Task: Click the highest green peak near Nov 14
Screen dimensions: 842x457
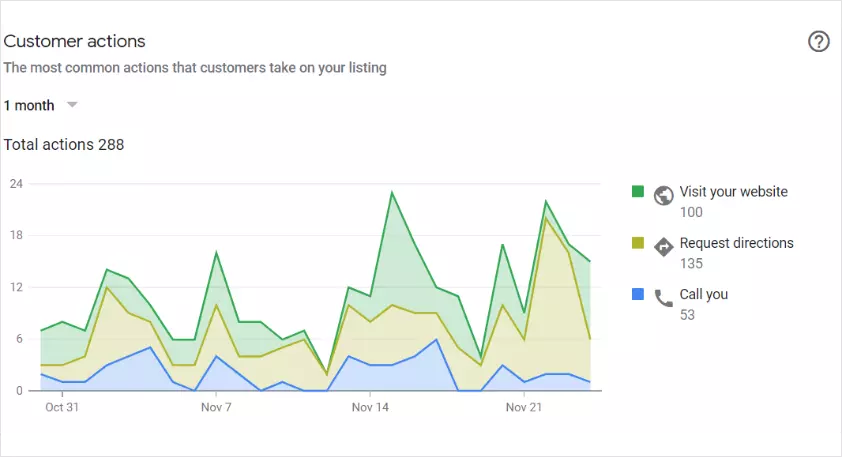Action: 392,192
